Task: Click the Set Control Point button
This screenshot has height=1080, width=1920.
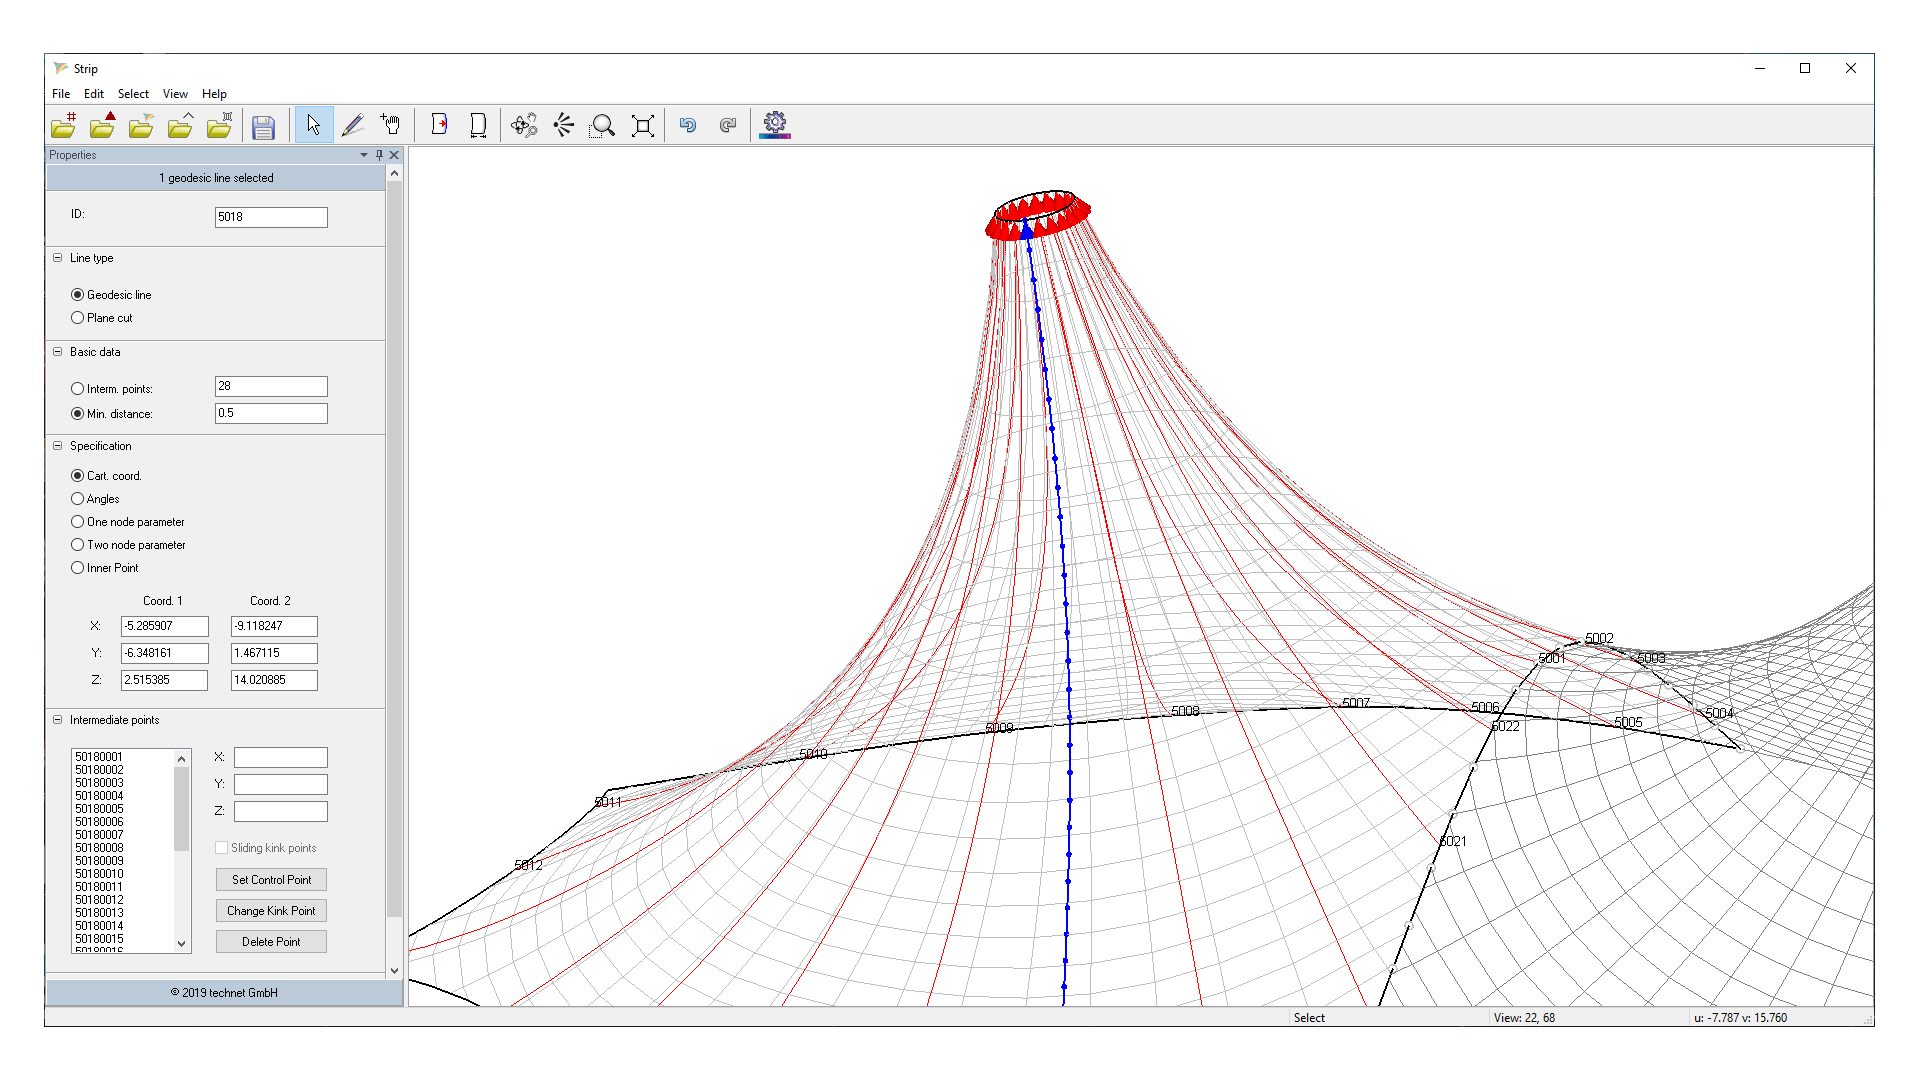Action: 271,880
